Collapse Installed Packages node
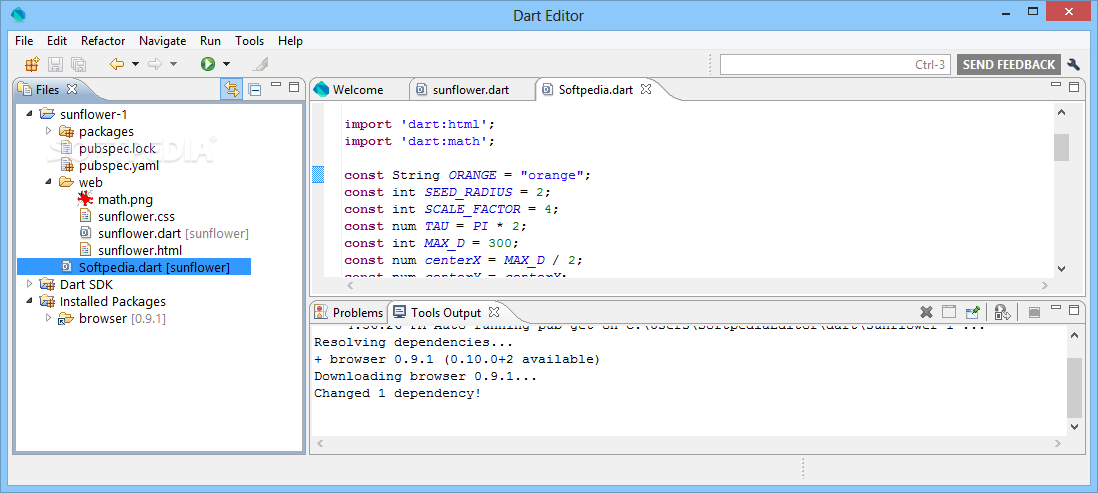 coord(29,301)
